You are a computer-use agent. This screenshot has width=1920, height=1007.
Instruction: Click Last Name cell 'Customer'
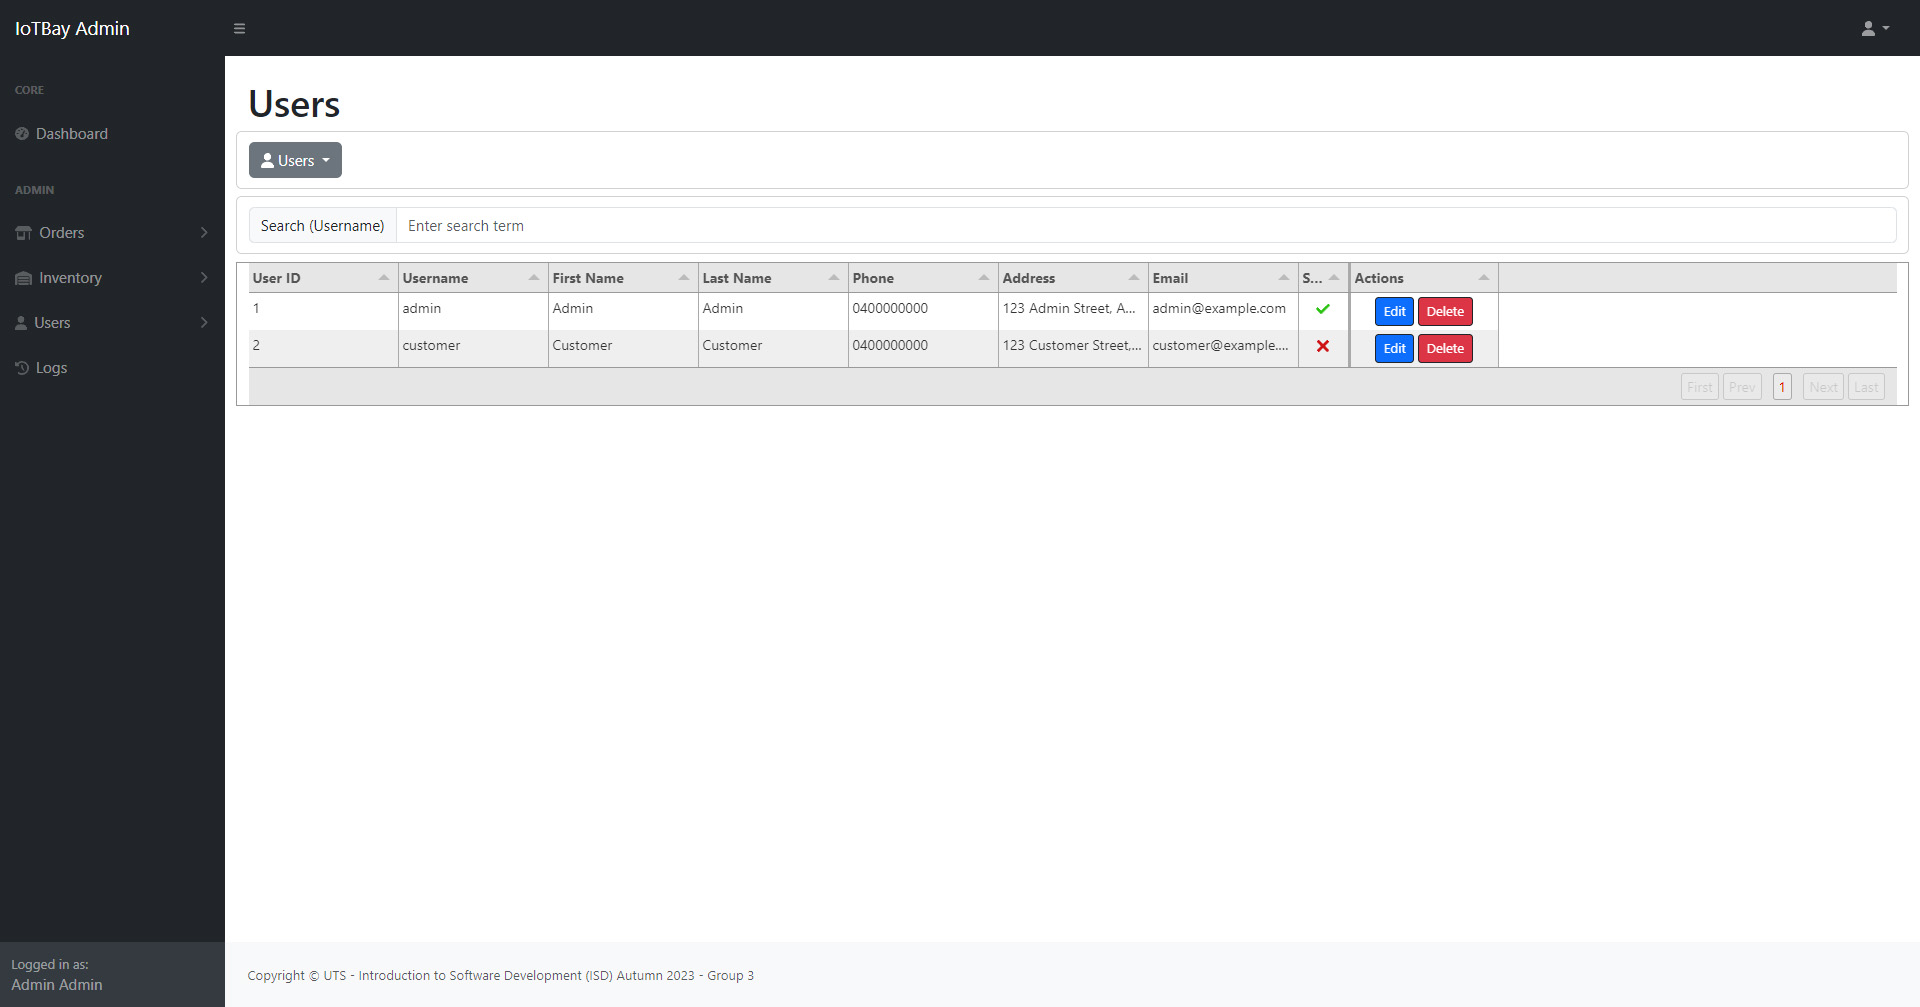coord(773,346)
